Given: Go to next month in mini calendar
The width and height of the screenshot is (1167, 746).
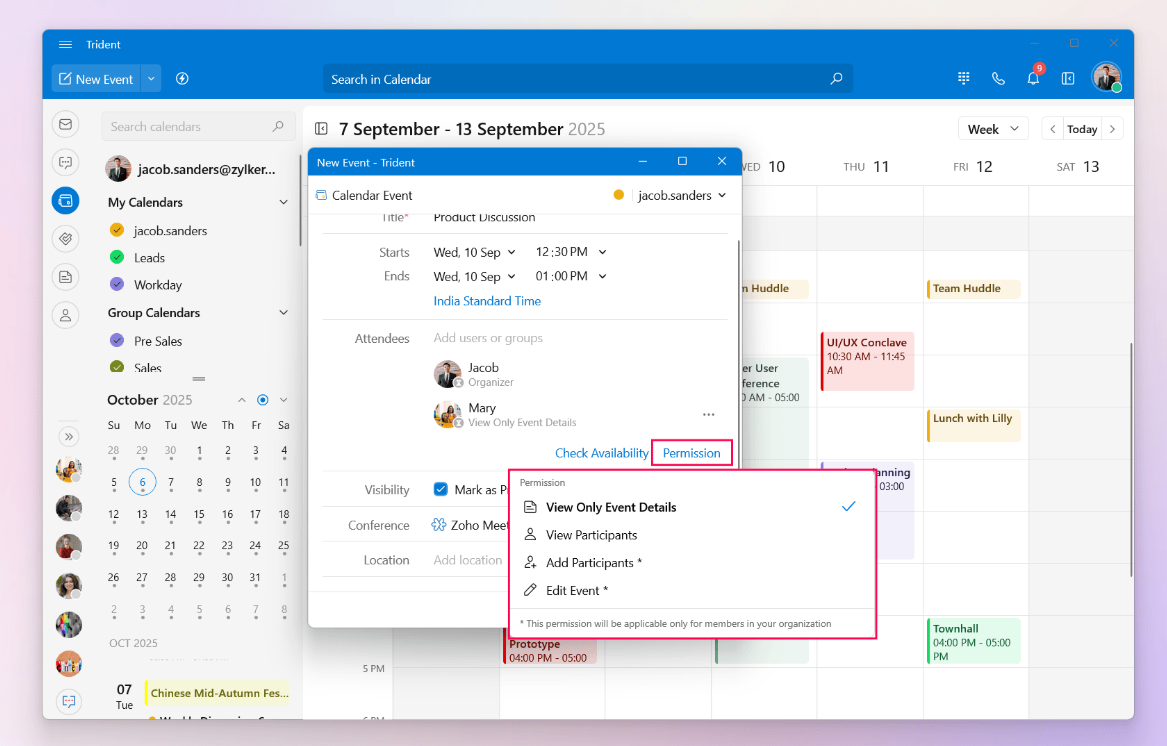Looking at the screenshot, I should click(284, 400).
